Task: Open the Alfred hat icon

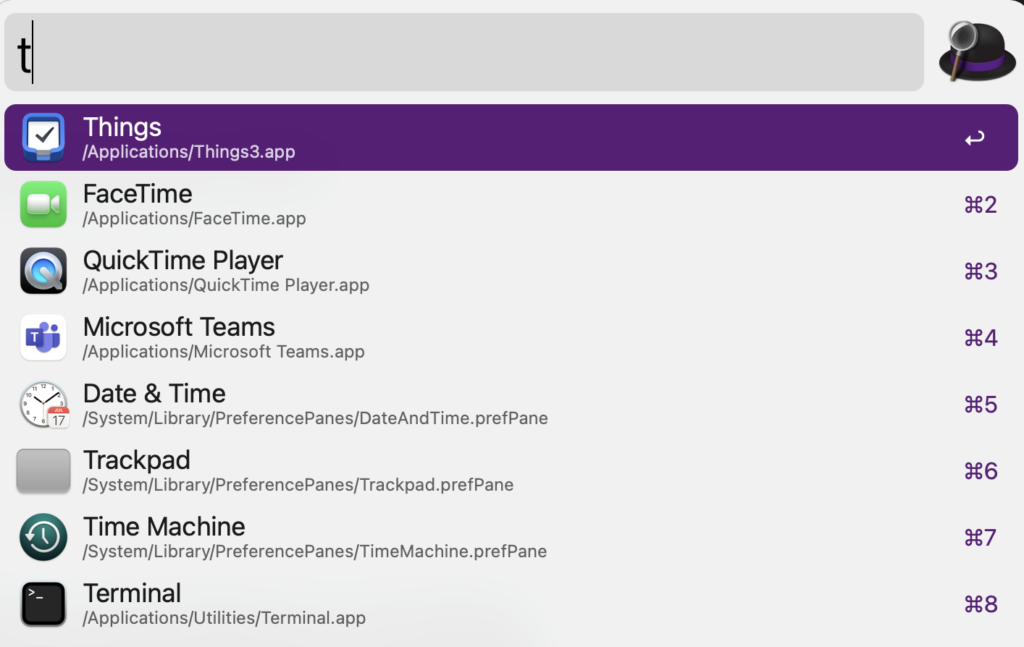Action: coord(977,52)
